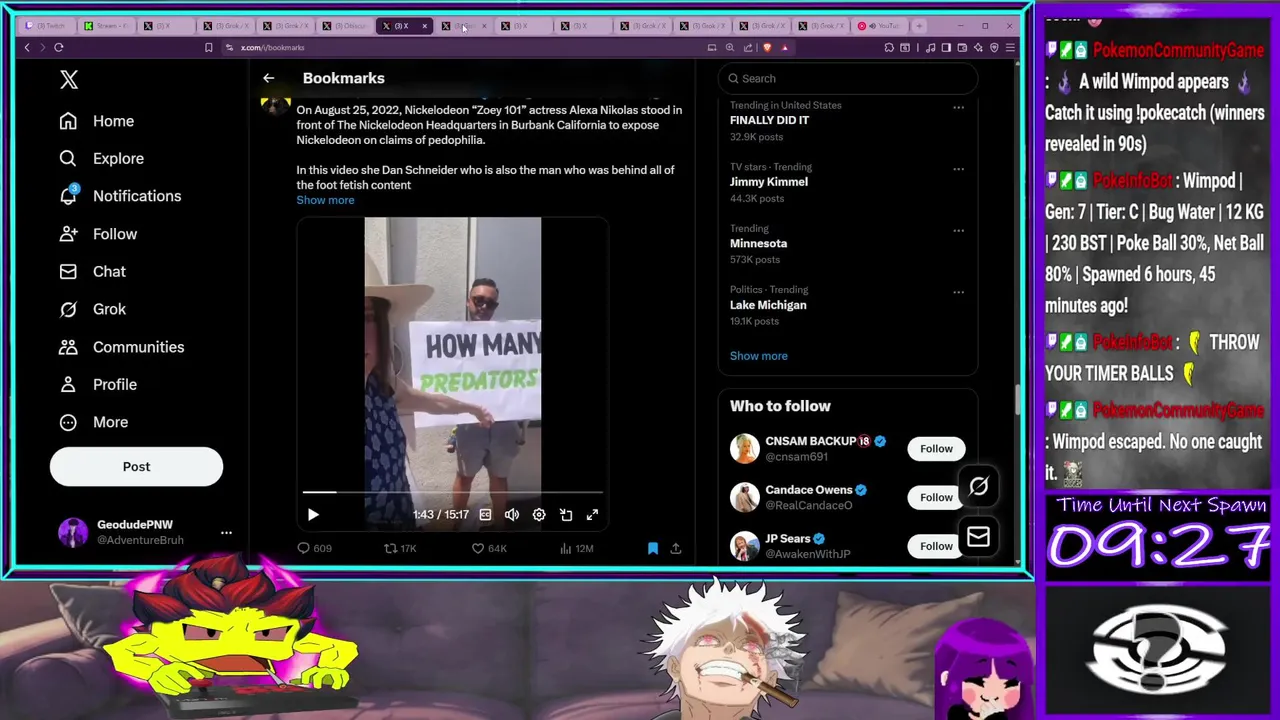Viewport: 1280px width, 720px height.
Task: Play the video in the tweet
Action: [313, 515]
